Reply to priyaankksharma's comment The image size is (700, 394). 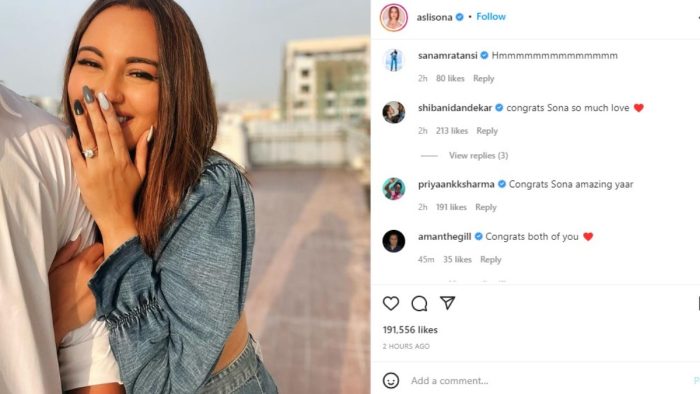486,207
